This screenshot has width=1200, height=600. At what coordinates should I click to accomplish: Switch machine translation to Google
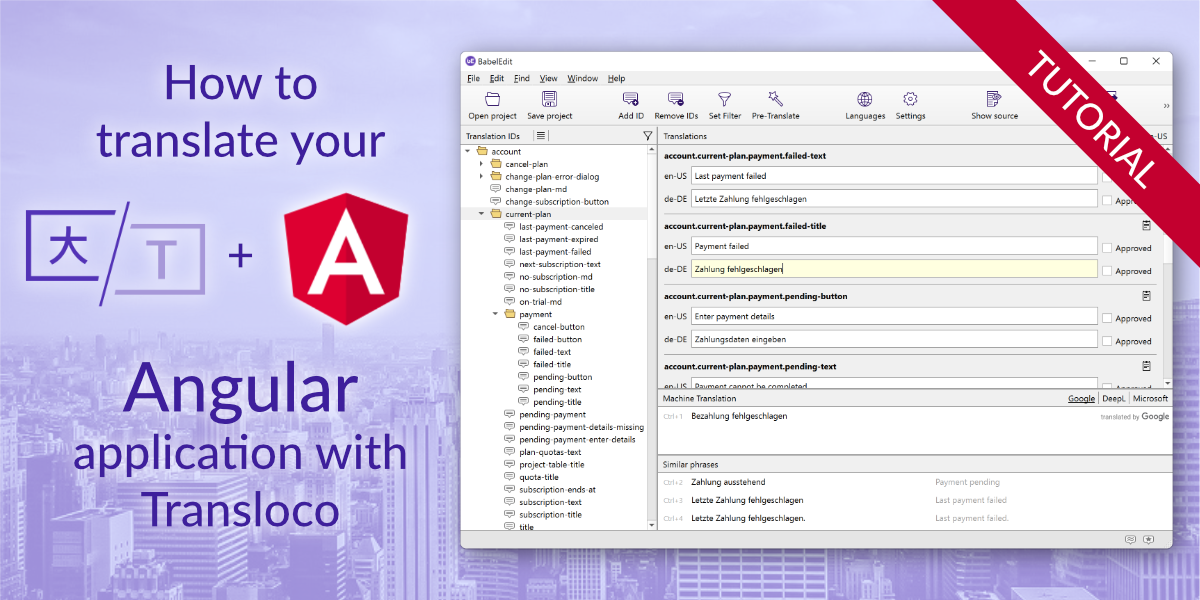(1081, 398)
